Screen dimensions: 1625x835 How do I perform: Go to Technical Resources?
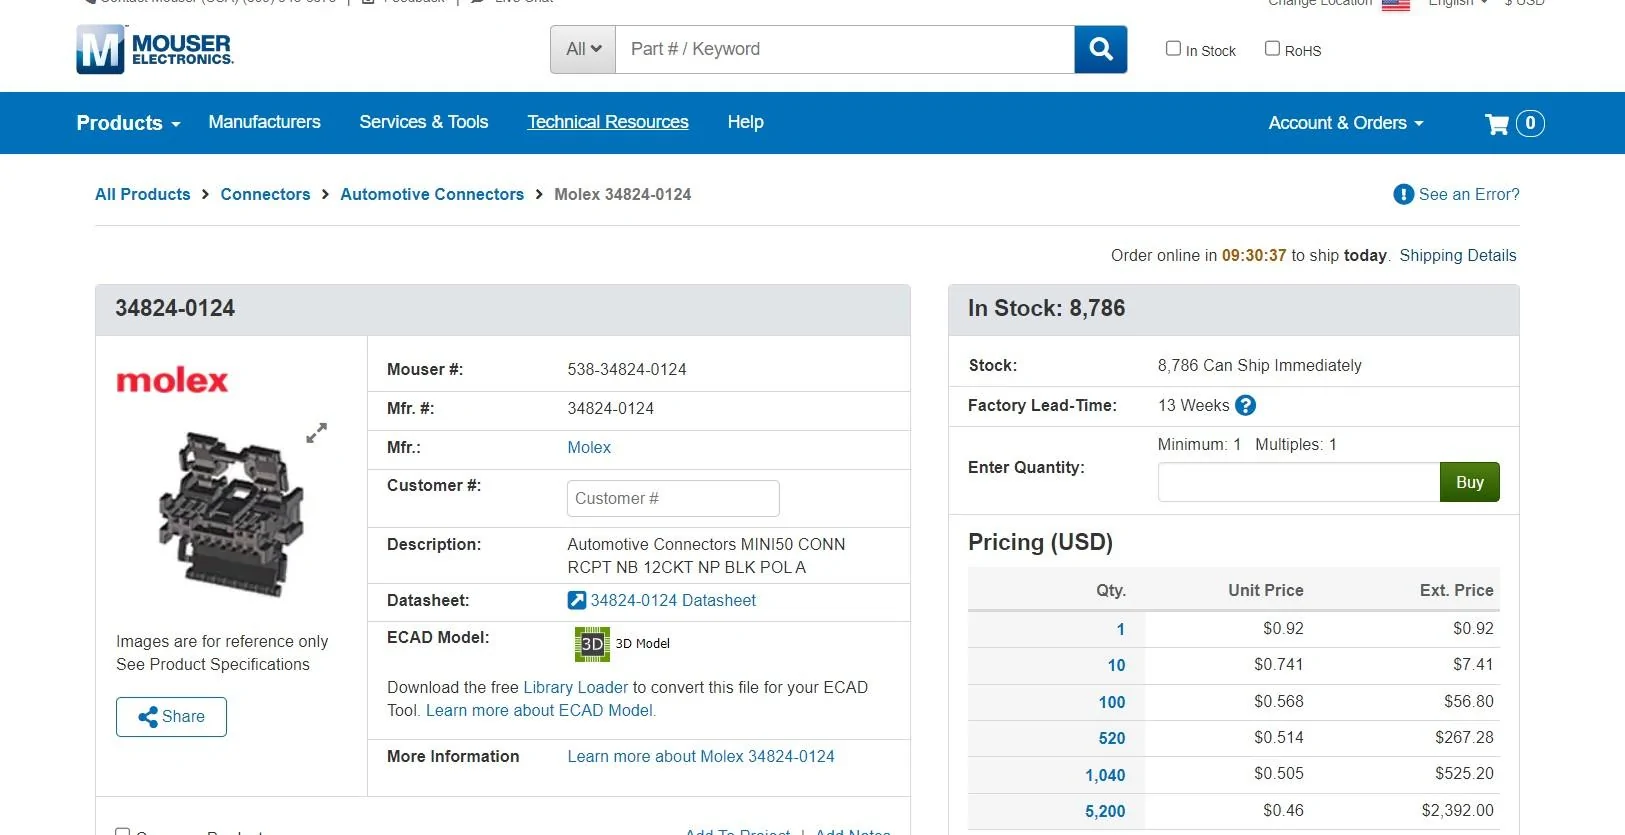click(608, 122)
